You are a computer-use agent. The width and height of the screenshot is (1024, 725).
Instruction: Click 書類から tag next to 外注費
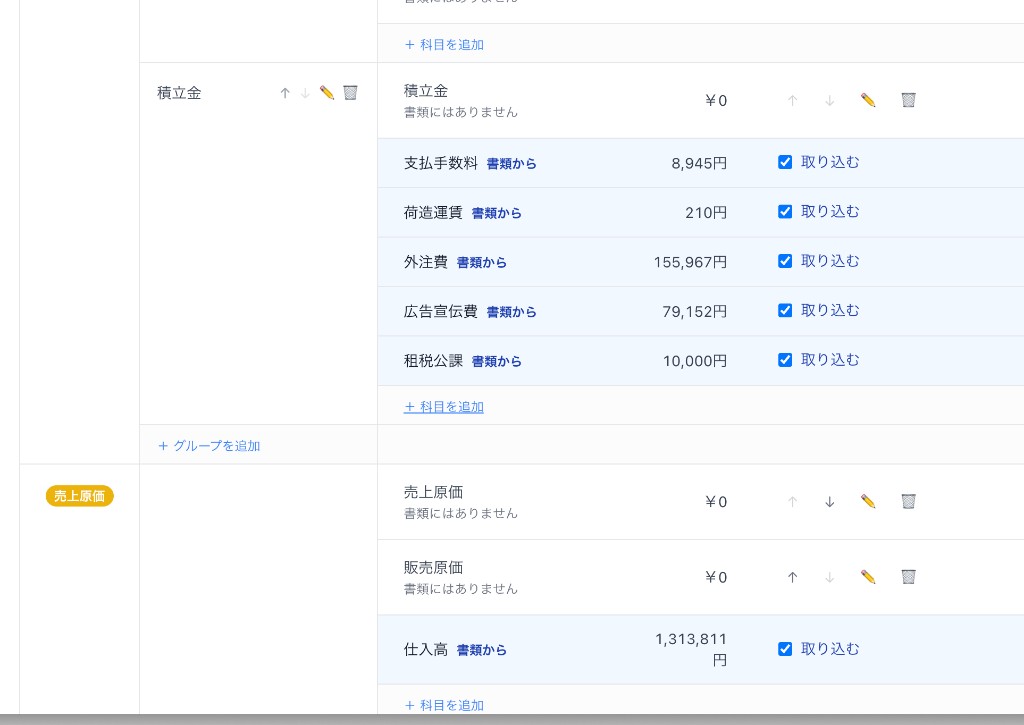[481, 263]
